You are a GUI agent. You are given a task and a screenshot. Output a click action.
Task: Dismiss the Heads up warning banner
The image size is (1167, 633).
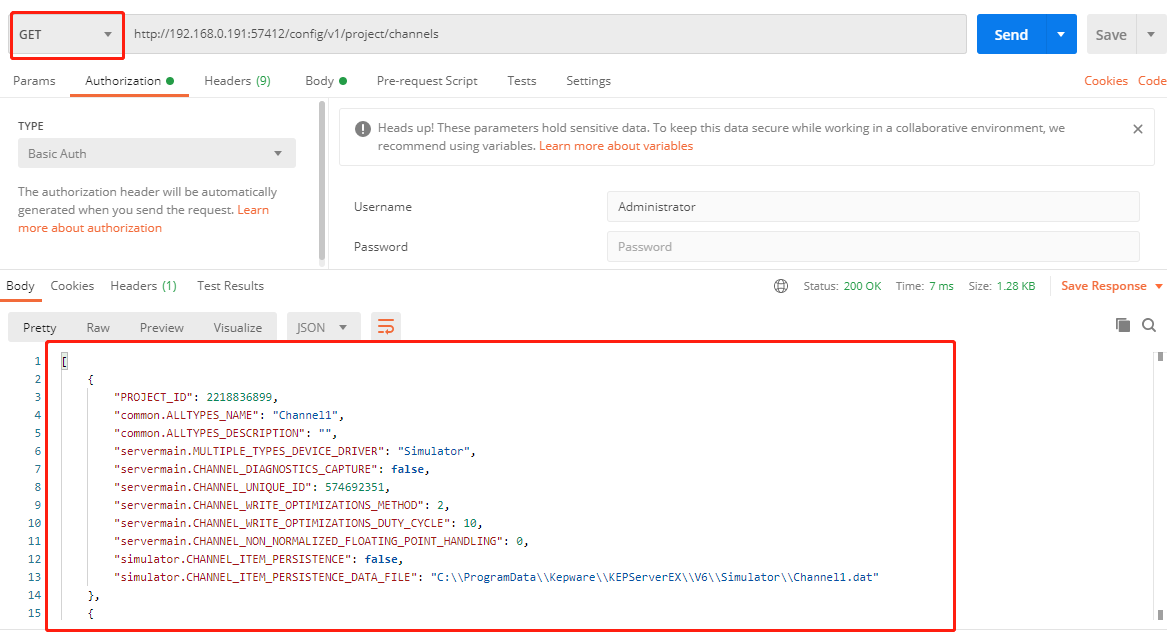click(x=1137, y=129)
